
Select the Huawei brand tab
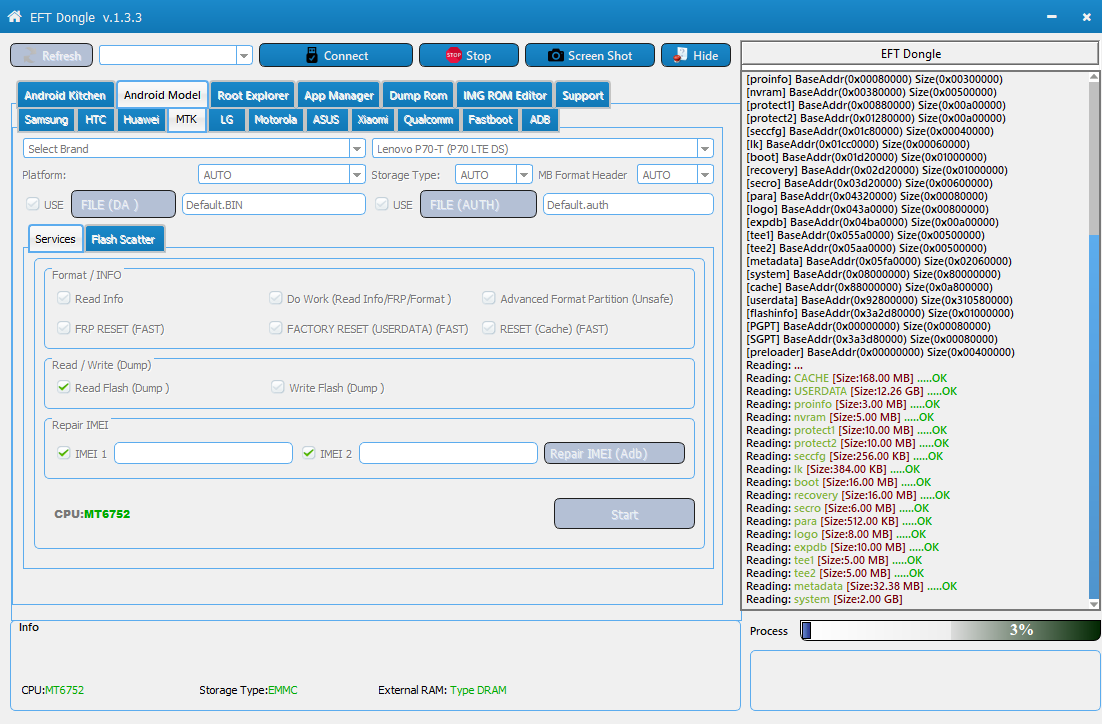coord(141,119)
